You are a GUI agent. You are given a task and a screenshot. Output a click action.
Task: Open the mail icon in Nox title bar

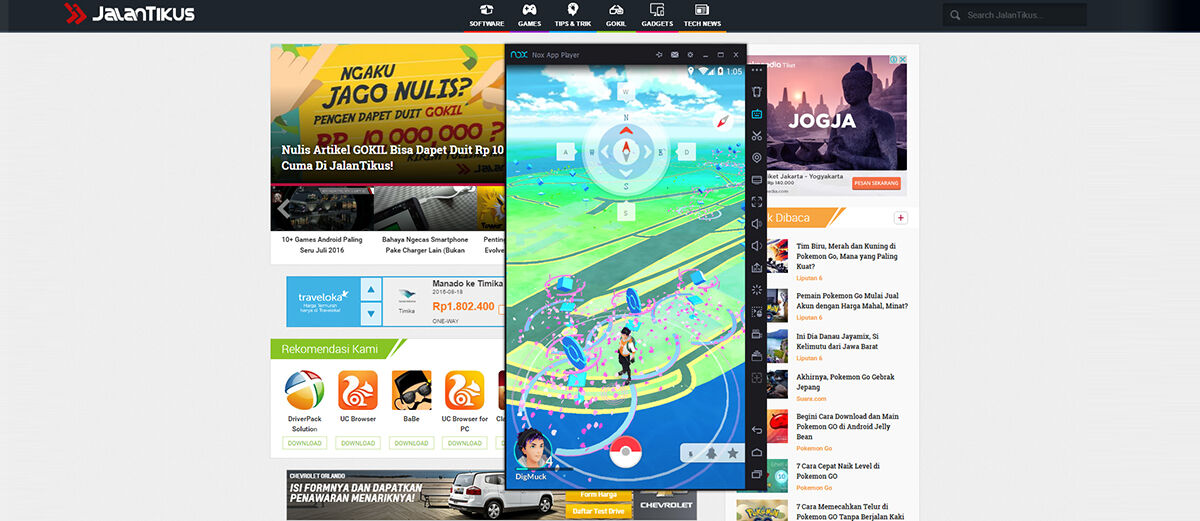tap(674, 54)
